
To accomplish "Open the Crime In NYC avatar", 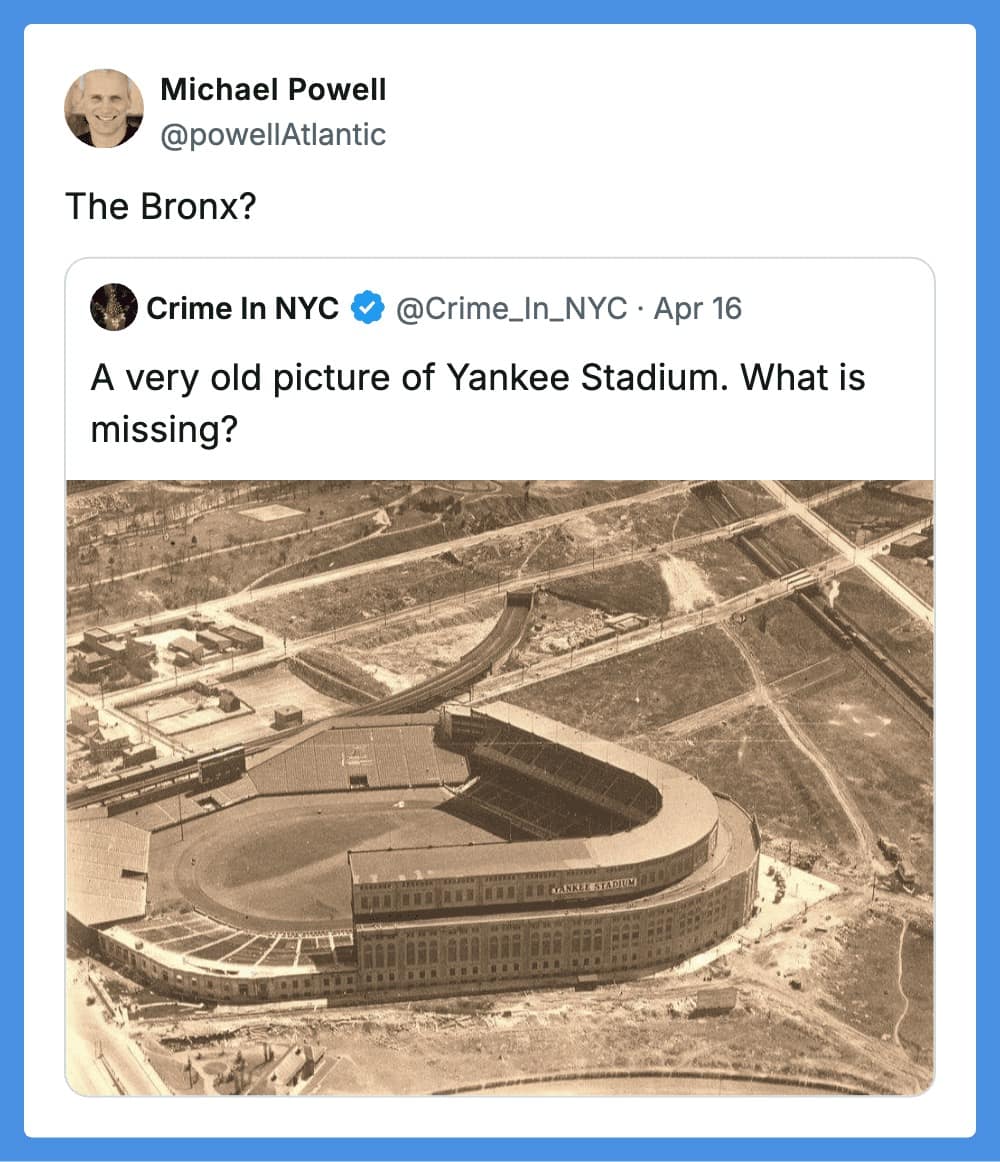I will (114, 308).
